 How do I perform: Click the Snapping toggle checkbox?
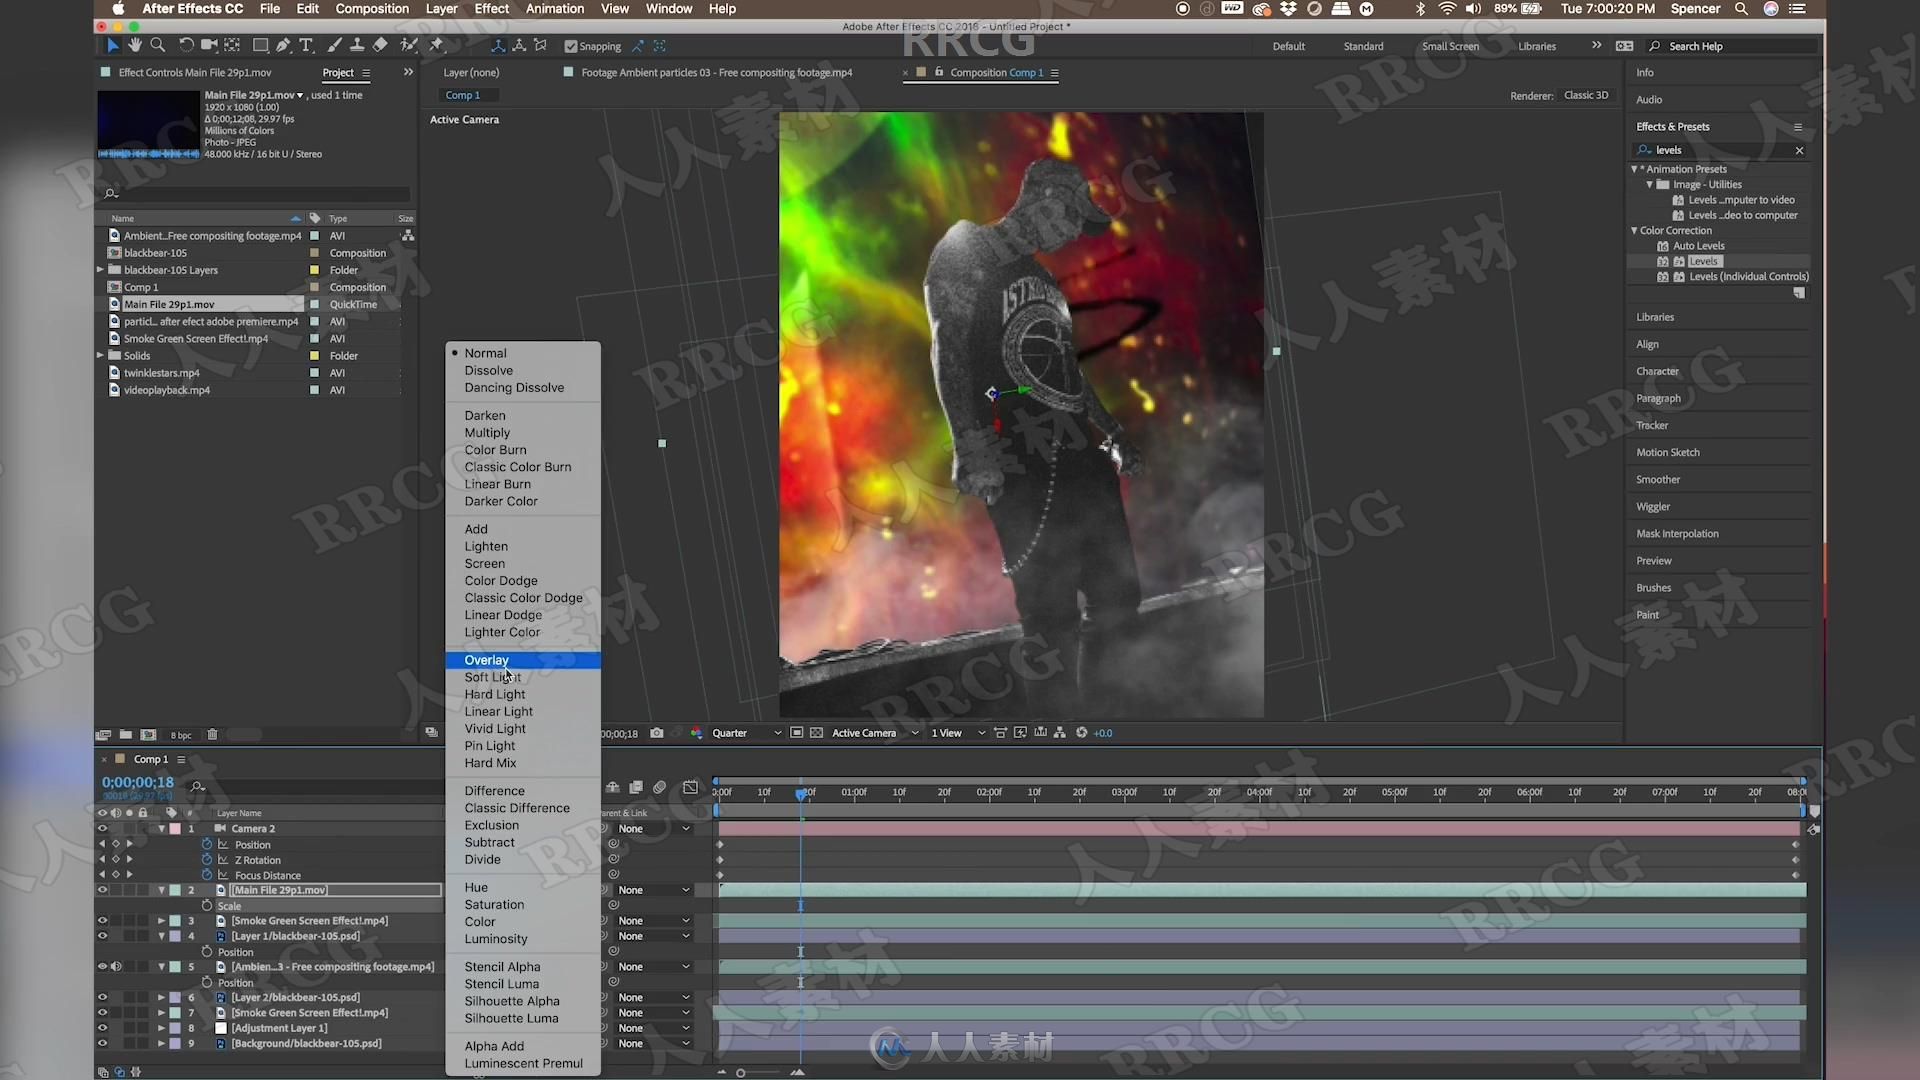click(570, 46)
